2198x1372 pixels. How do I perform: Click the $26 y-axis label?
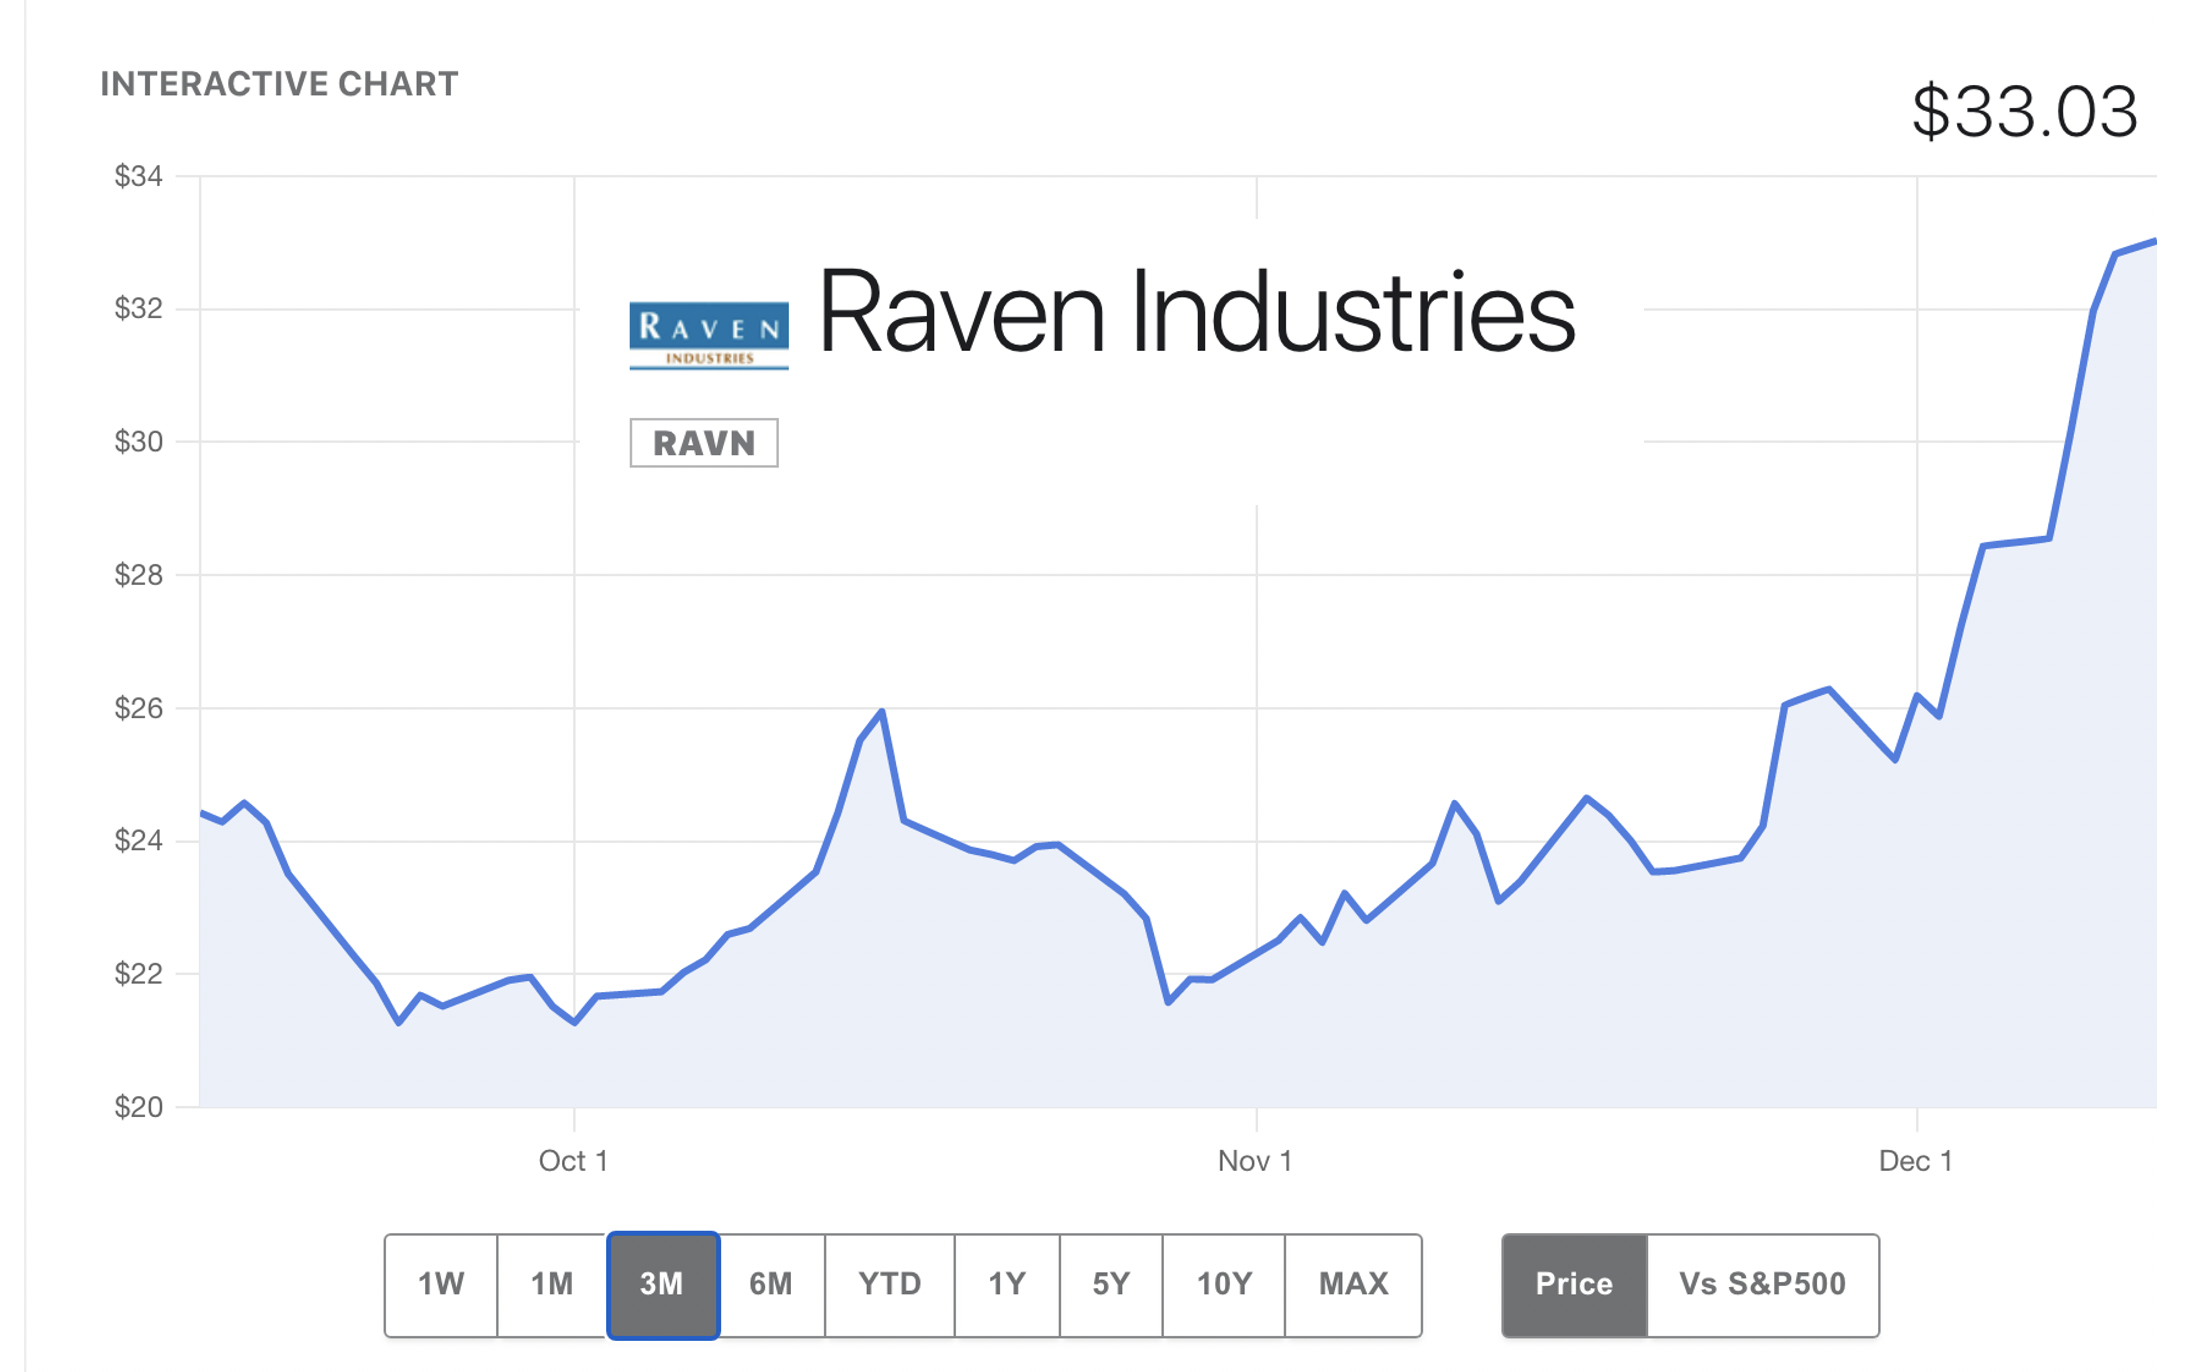pos(138,709)
